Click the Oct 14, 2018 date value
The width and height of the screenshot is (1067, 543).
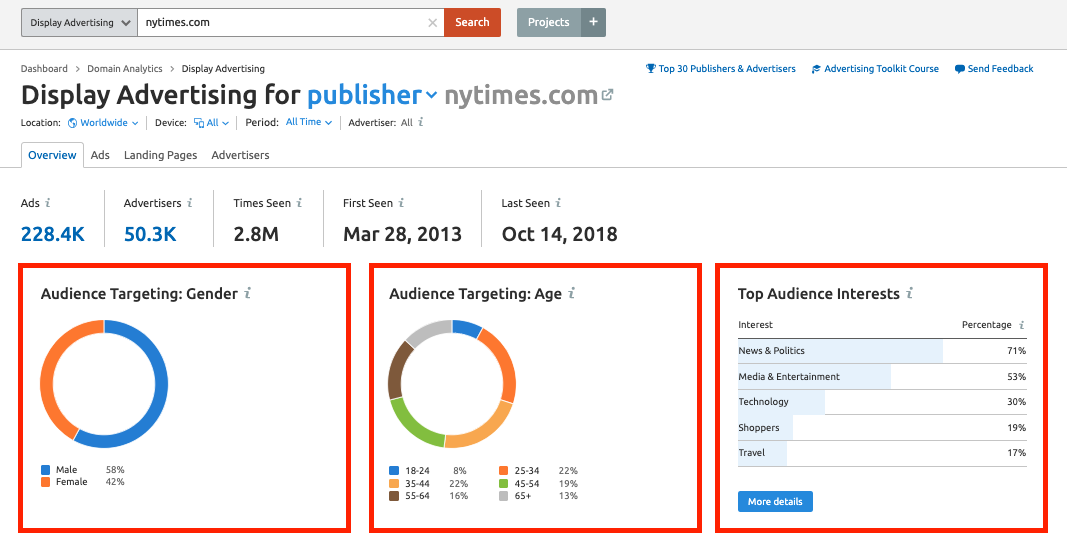pos(559,235)
